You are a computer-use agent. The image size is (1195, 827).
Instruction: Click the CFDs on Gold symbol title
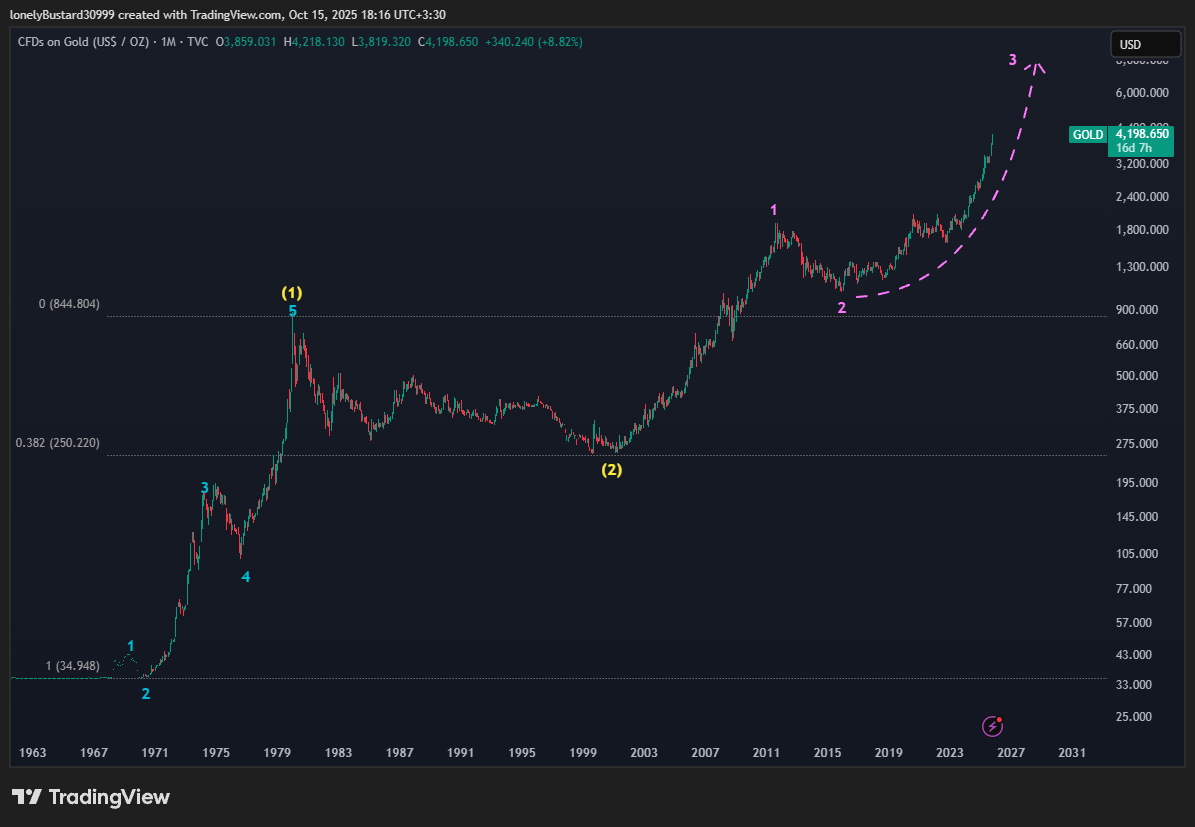click(83, 42)
